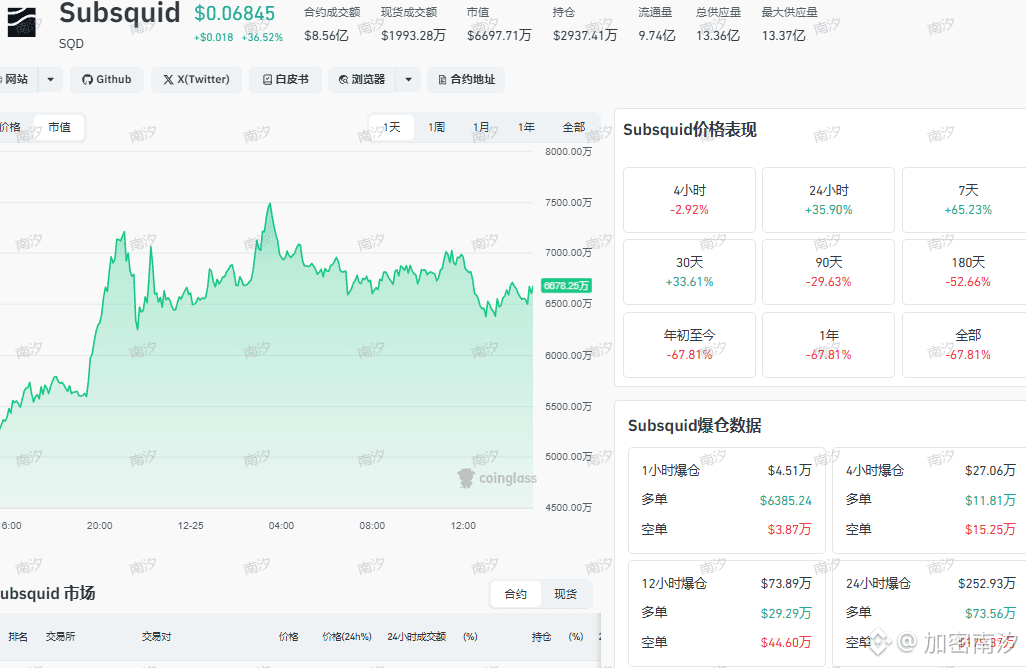Expand the 网站 website dropdown arrow

[50, 80]
